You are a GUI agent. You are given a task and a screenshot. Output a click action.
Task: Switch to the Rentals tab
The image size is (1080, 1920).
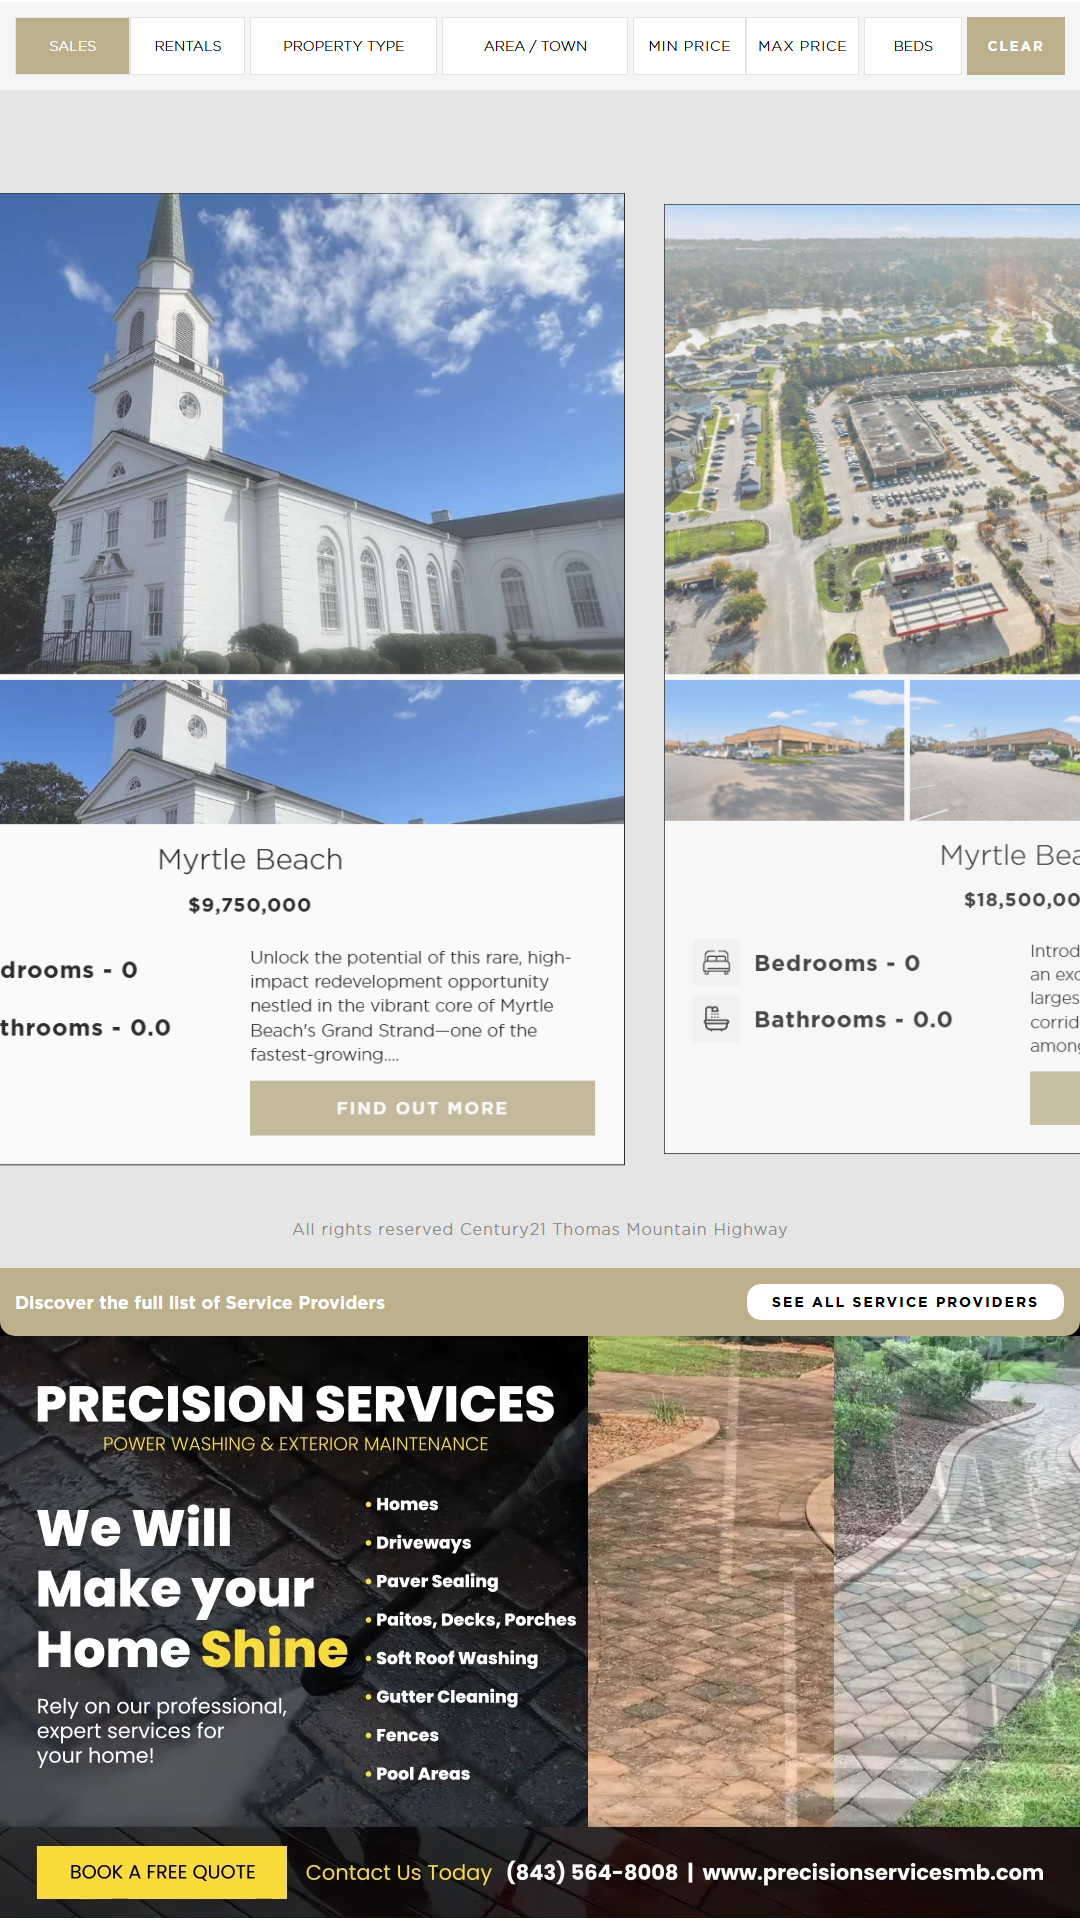click(188, 46)
